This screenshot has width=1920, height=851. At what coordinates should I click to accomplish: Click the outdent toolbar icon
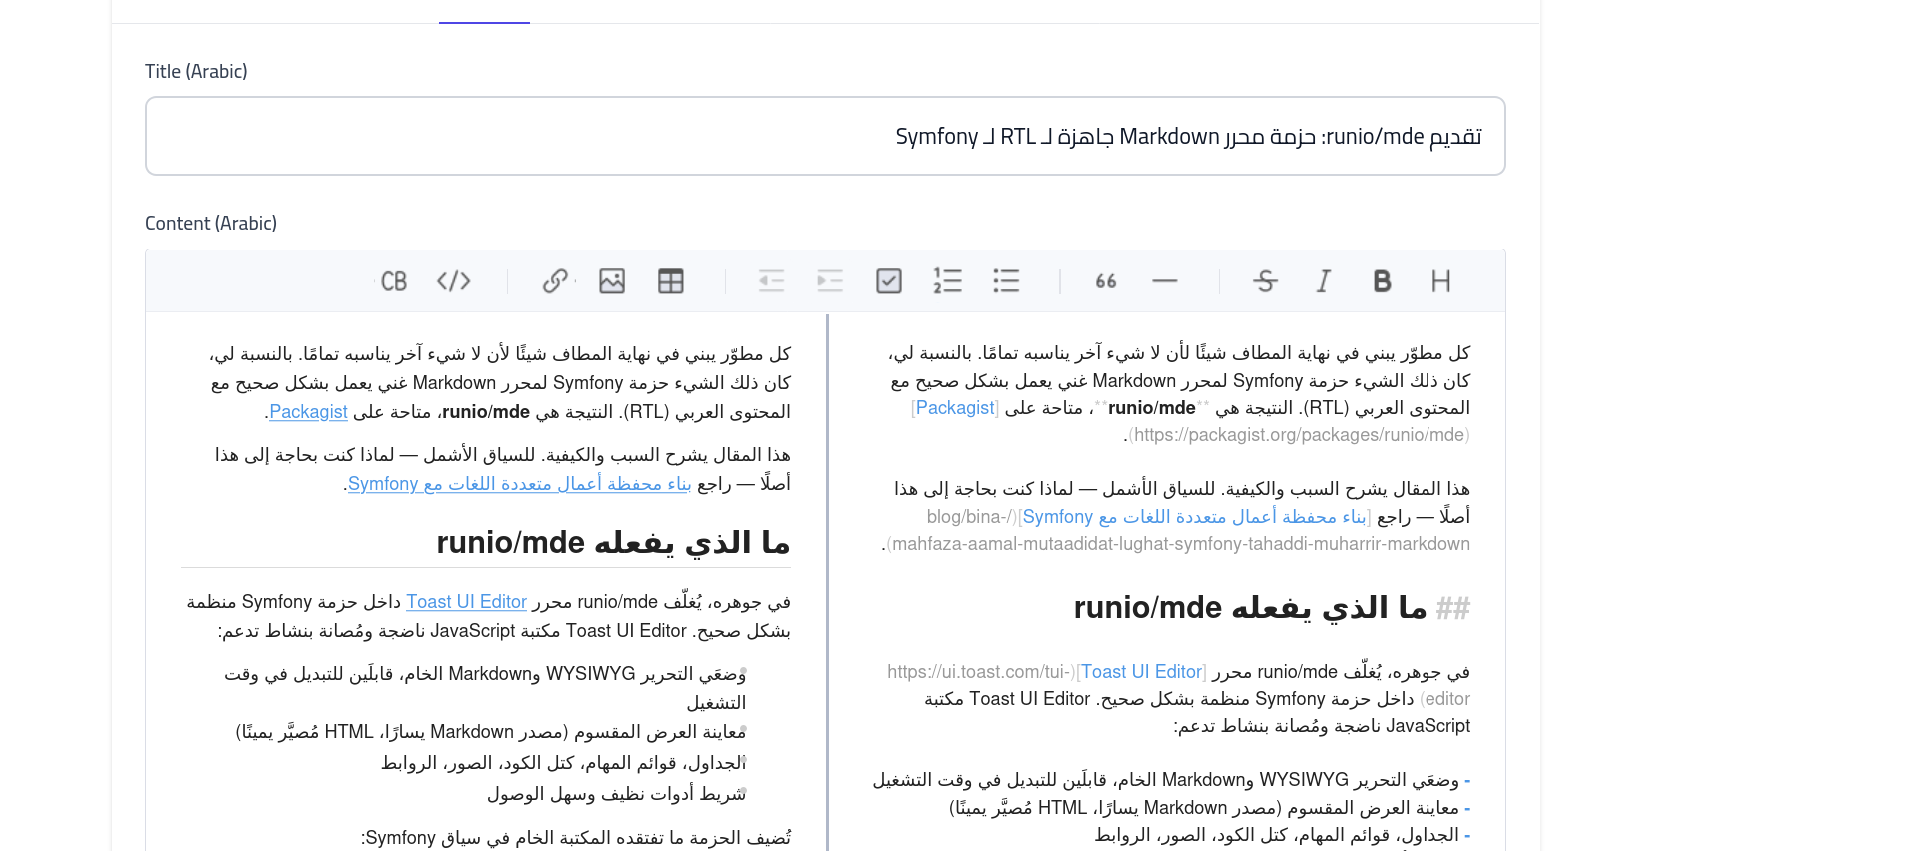(771, 281)
